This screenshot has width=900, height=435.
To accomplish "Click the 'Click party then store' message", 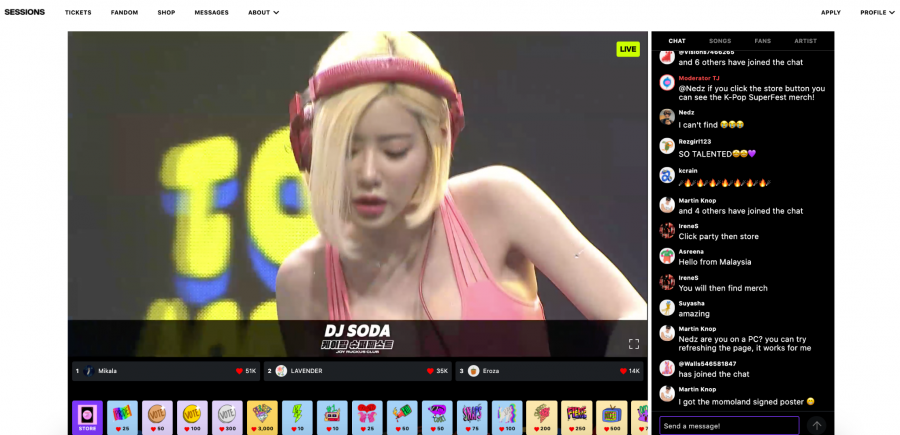I will pyautogui.click(x=719, y=236).
